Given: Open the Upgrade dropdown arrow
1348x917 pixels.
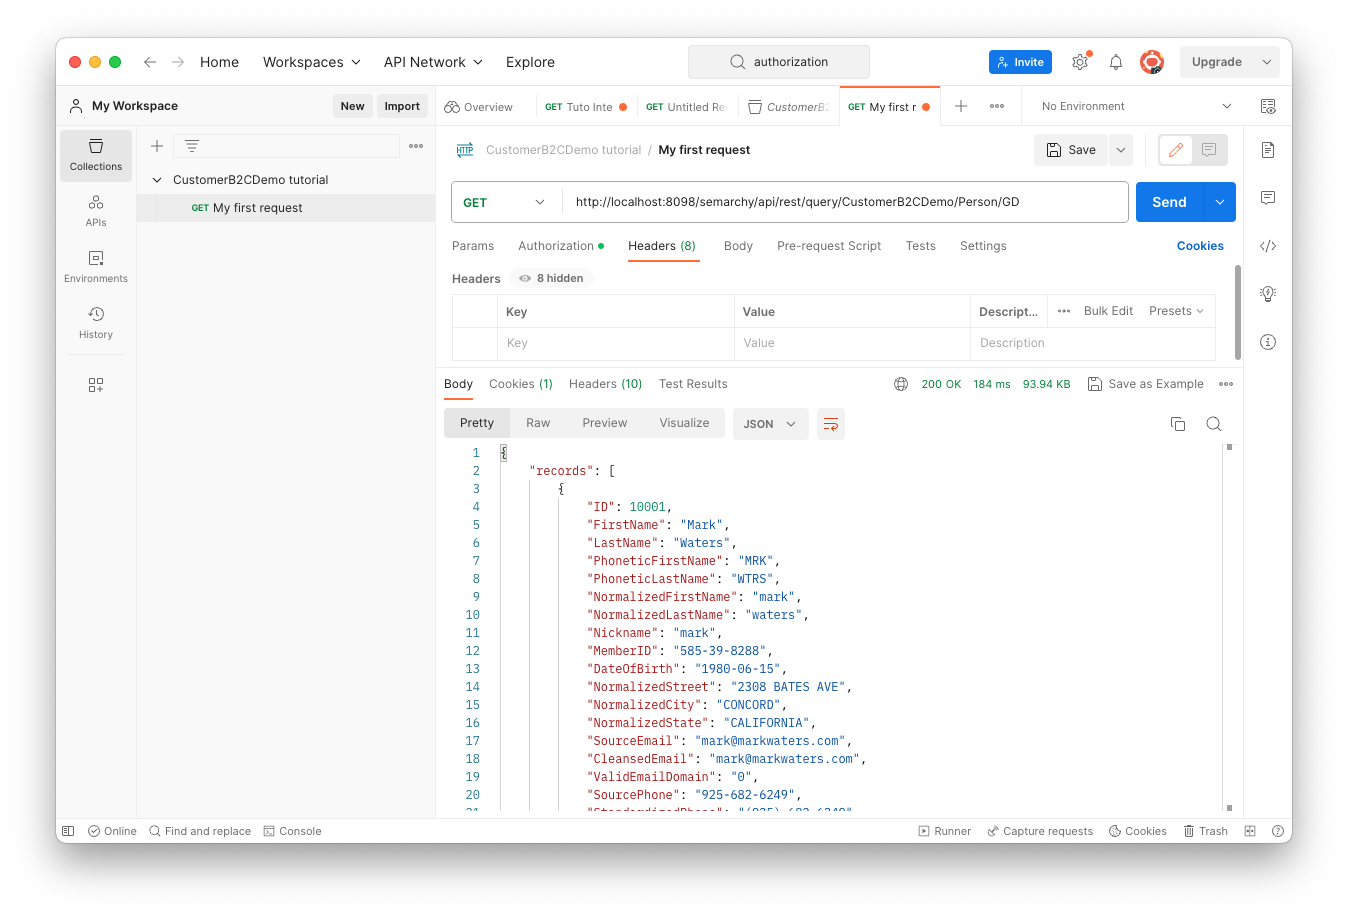Looking at the screenshot, I should 1266,62.
